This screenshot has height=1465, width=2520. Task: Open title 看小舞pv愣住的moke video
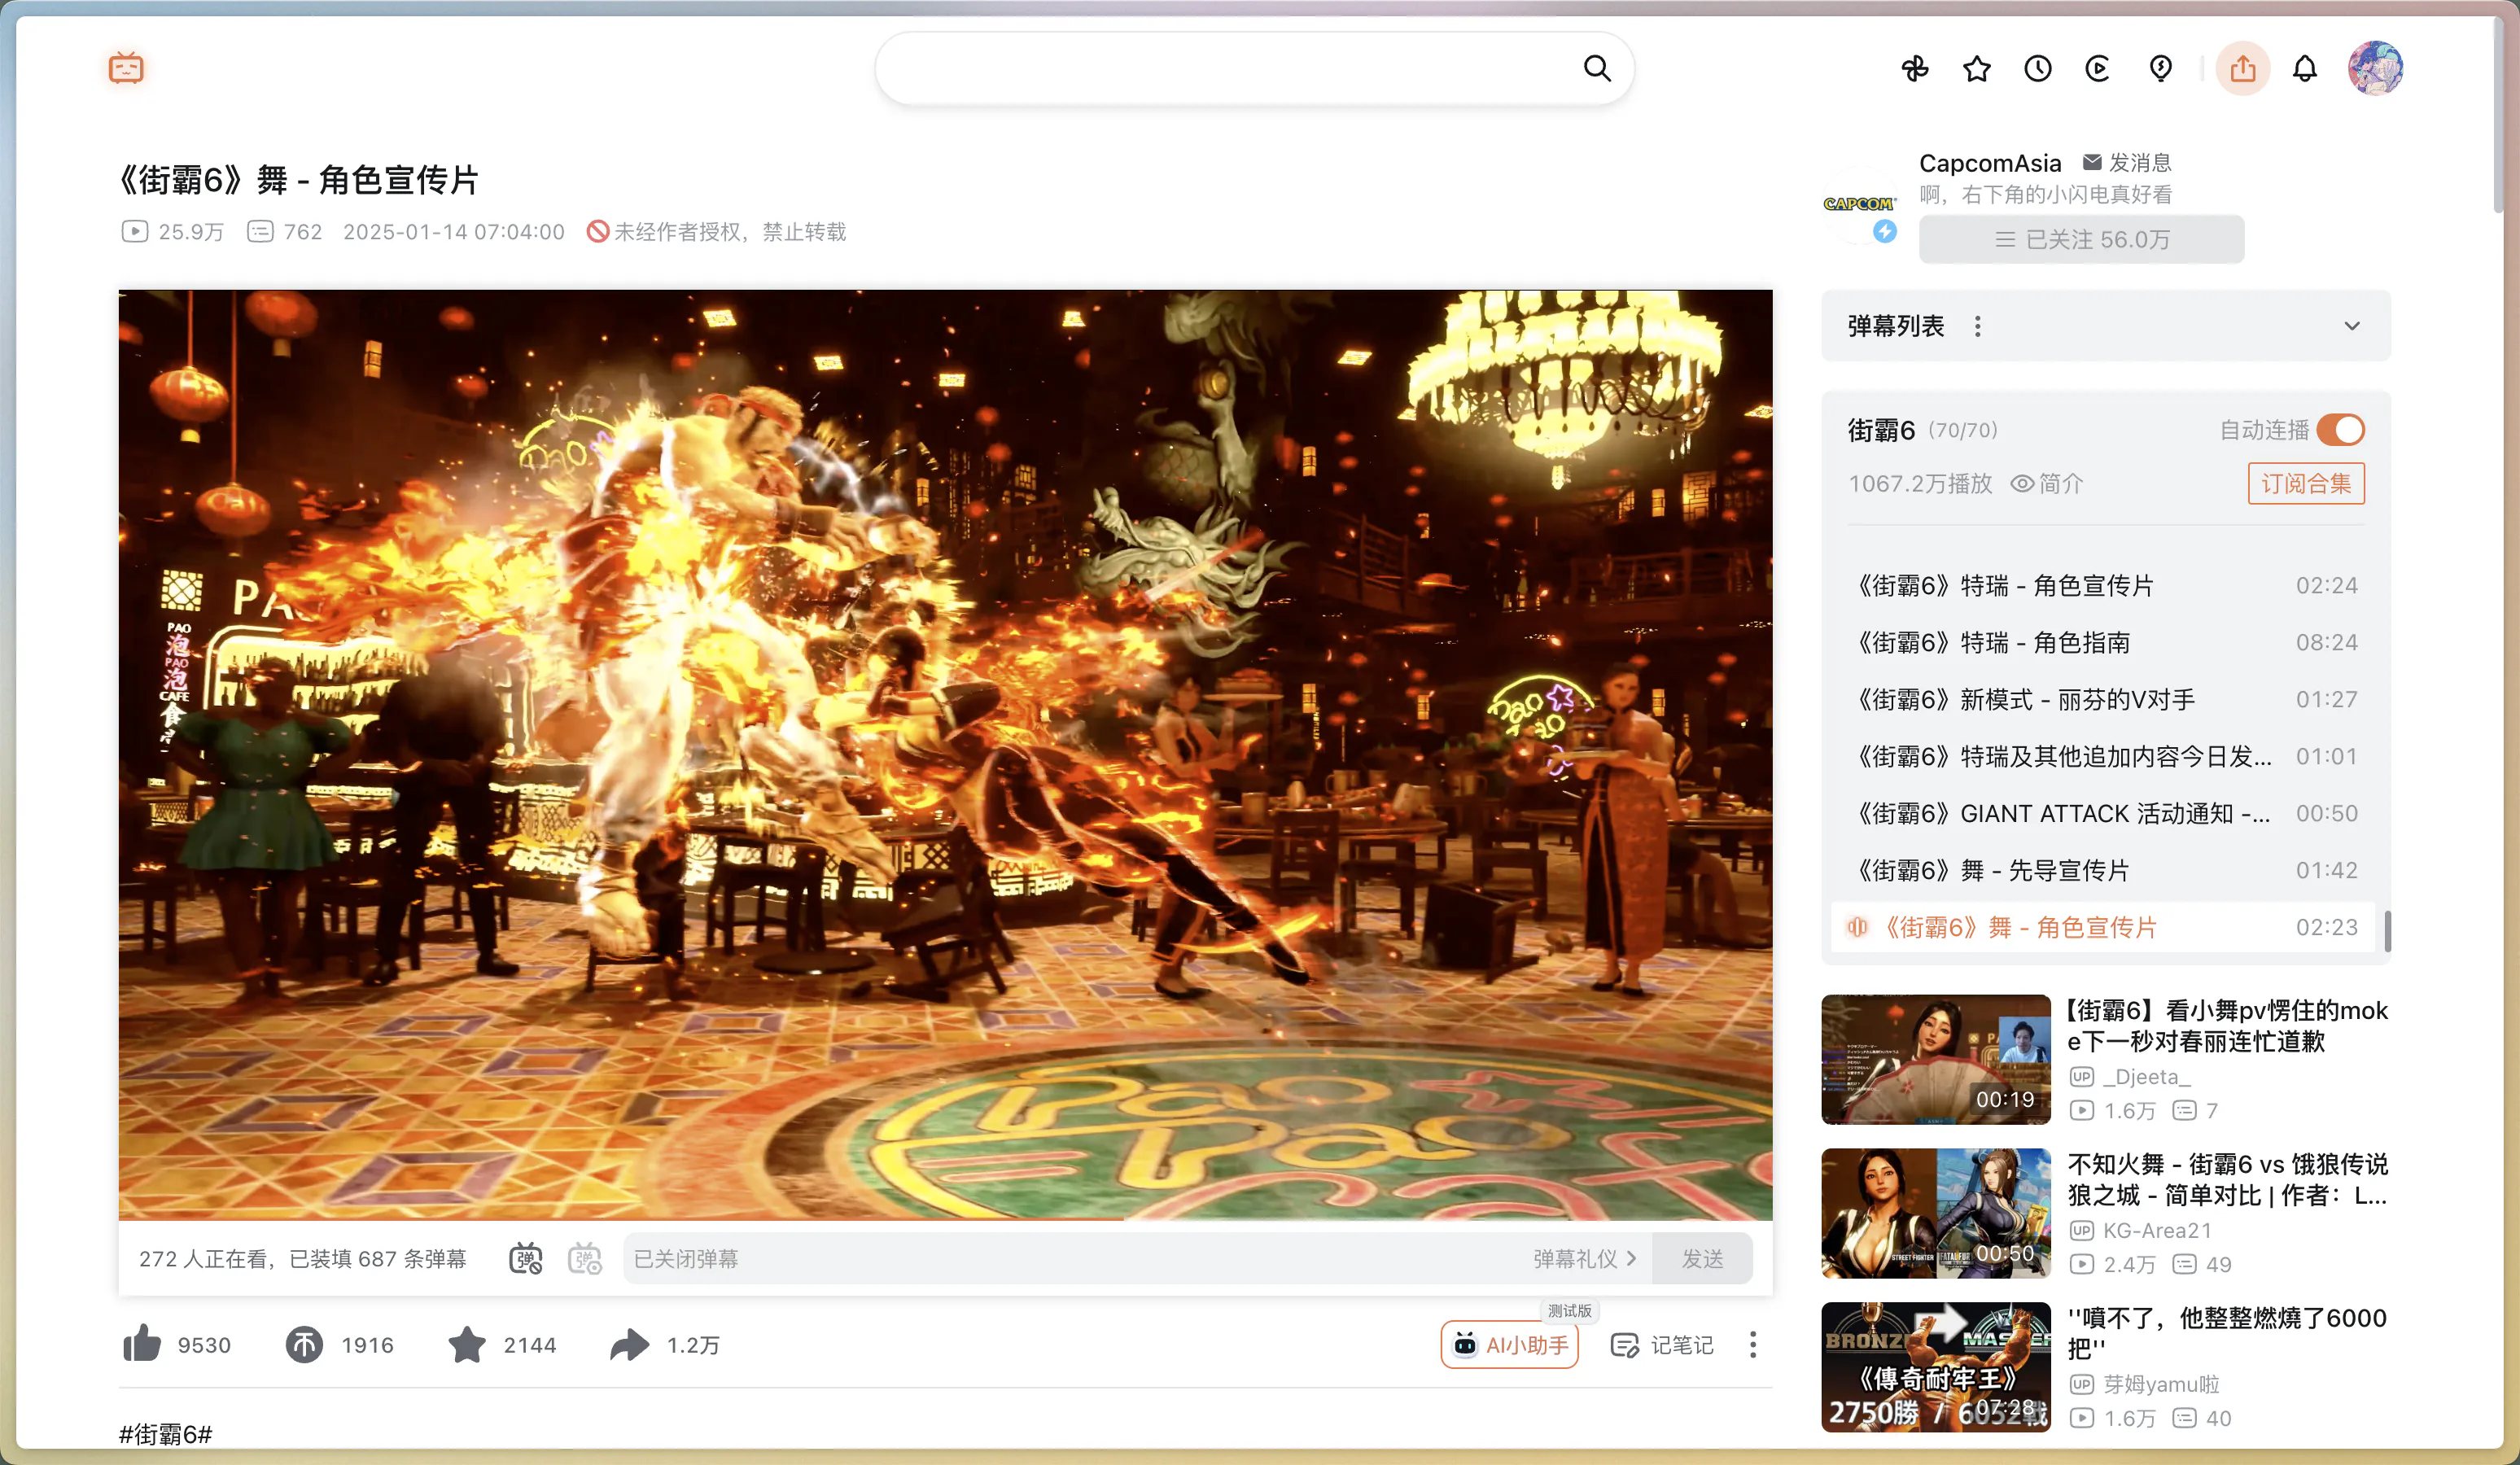pos(2227,1025)
